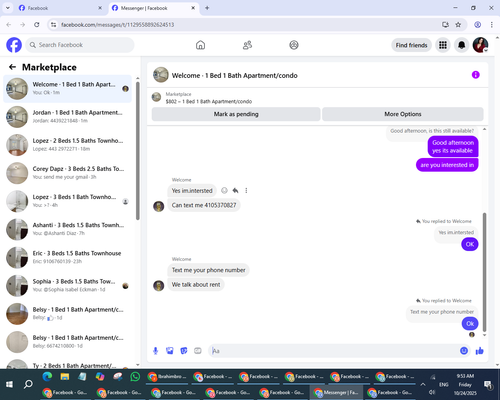Click Find friends button
Viewport: 500px width, 400px height.
(411, 45)
